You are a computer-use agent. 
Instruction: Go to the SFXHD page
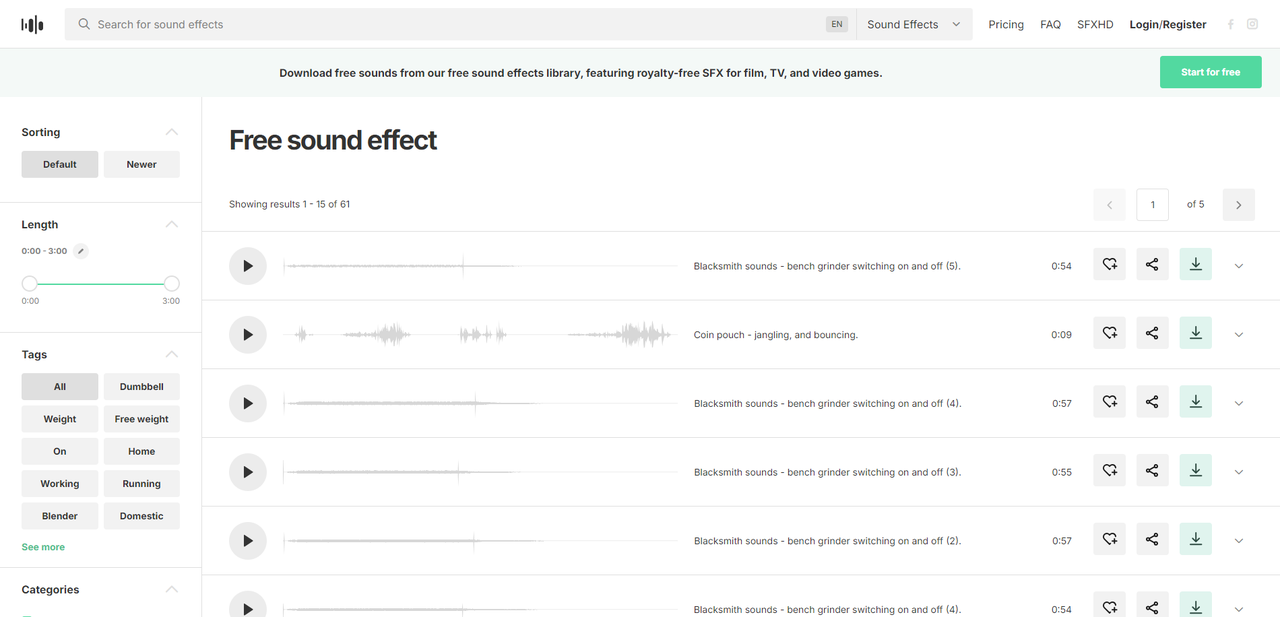pyautogui.click(x=1095, y=24)
